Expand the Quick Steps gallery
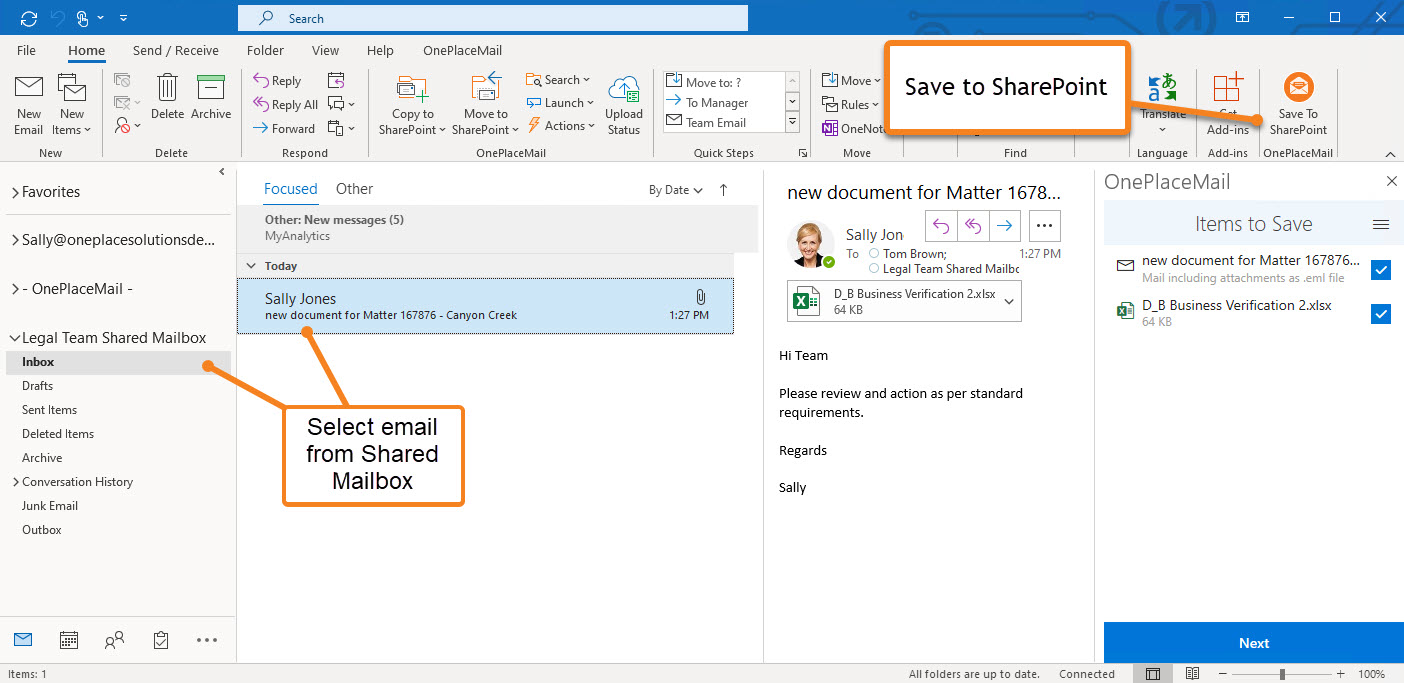Screen dimensions: 1404x683 click(792, 122)
